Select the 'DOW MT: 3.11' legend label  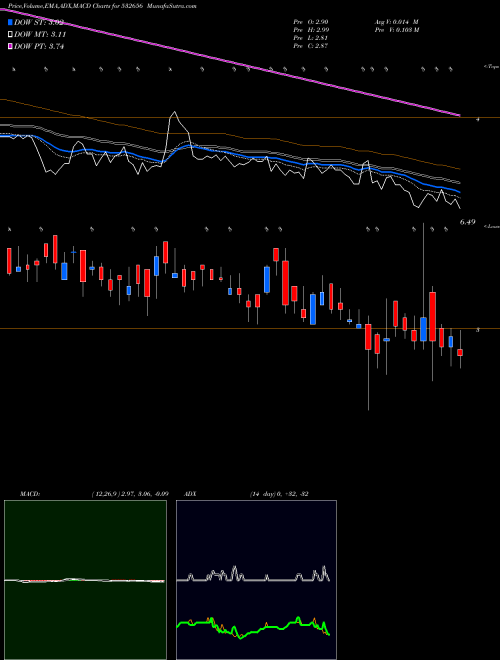click(40, 35)
